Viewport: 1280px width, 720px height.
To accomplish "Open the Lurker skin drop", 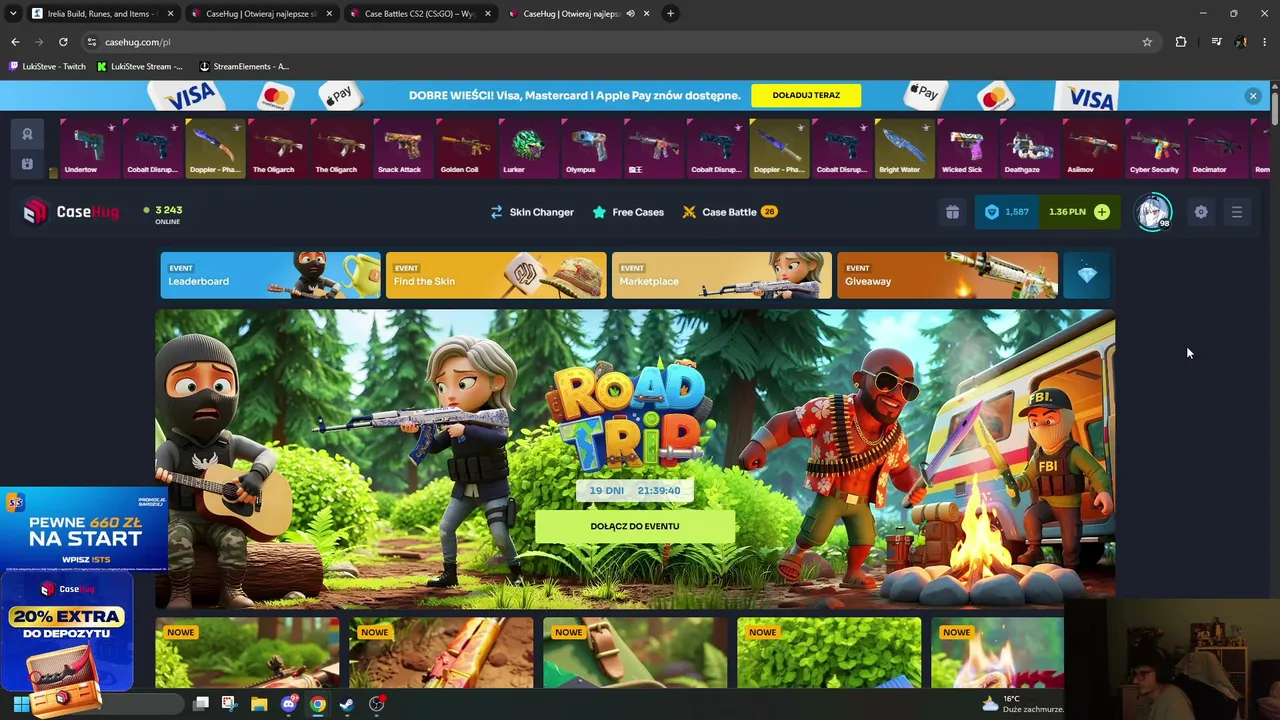I will [528, 148].
